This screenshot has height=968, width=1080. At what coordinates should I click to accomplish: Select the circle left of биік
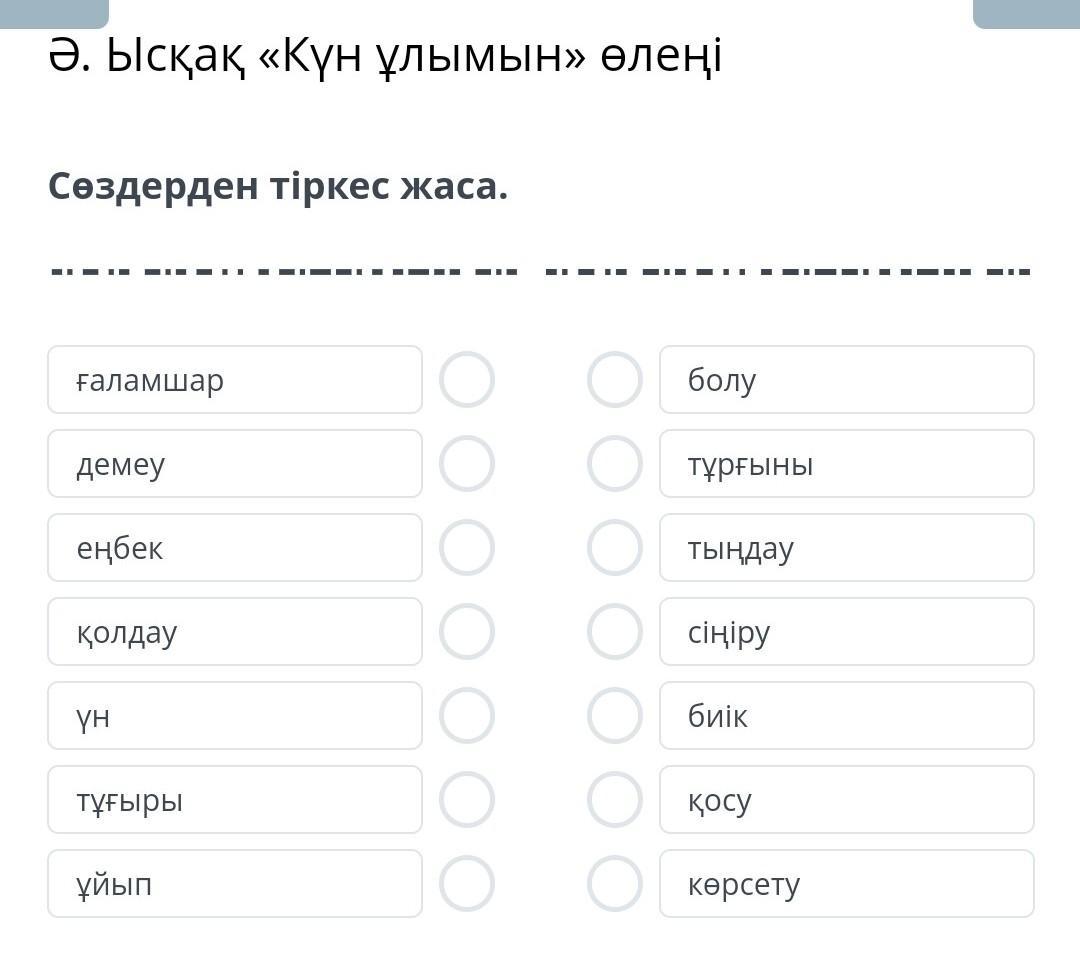point(614,716)
